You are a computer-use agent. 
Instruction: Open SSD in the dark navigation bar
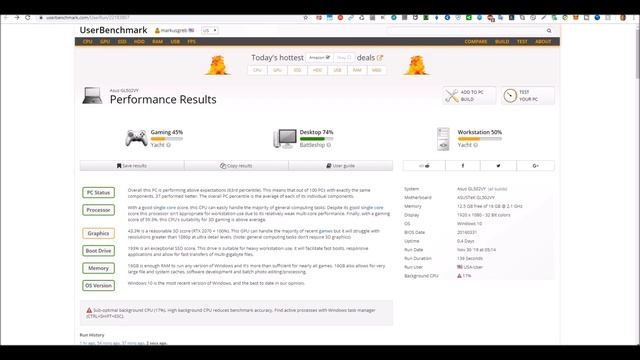(x=122, y=42)
